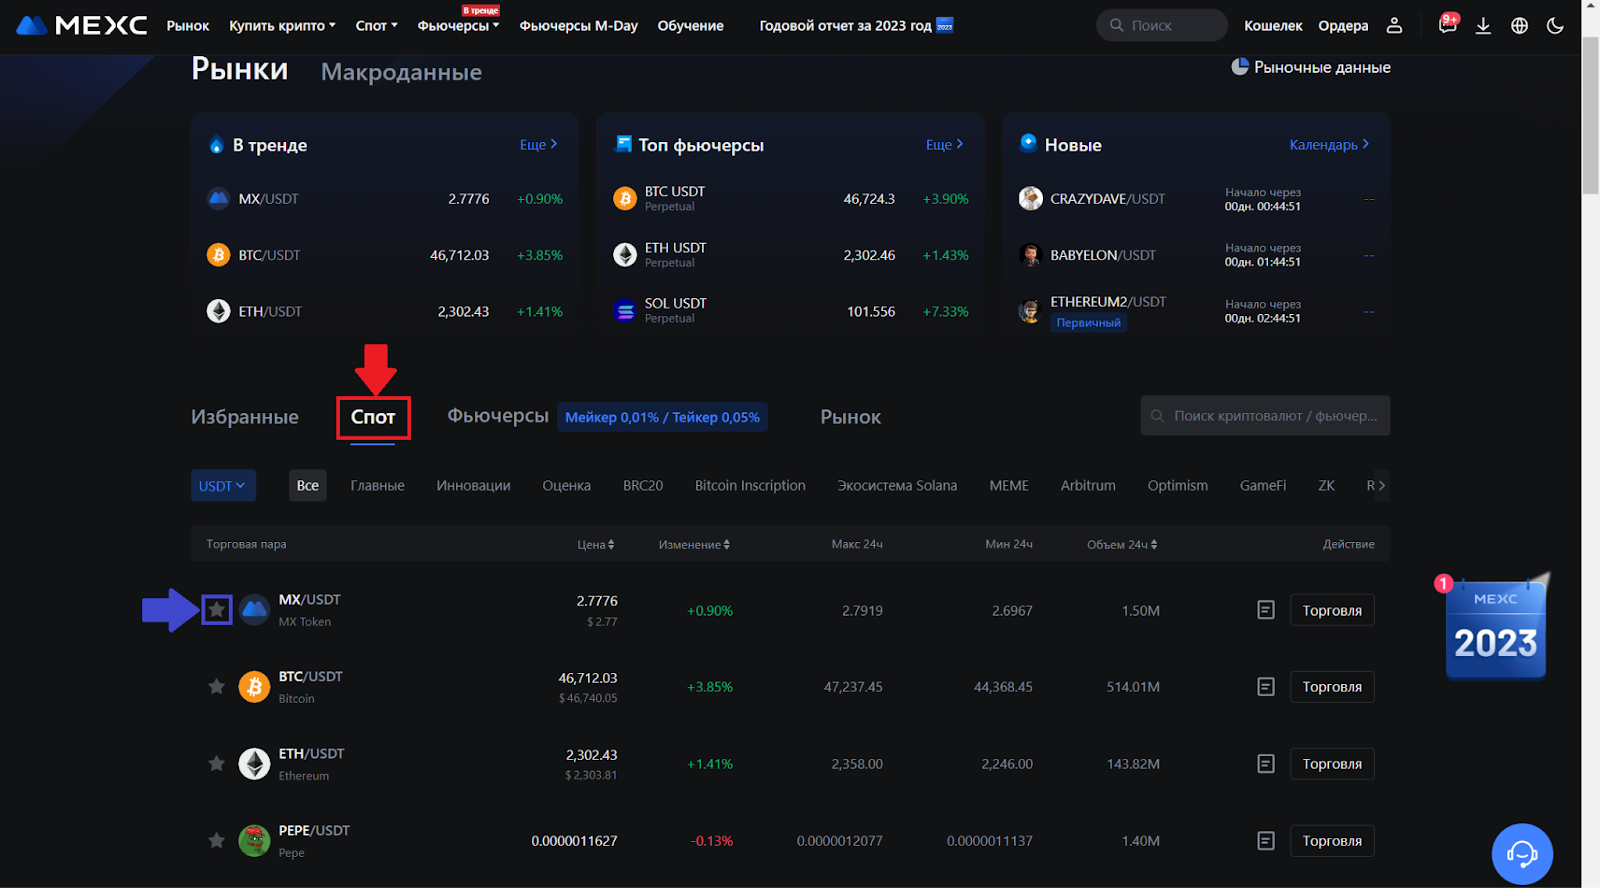Open Обучение in navigation
1600x888 pixels.
(x=690, y=26)
